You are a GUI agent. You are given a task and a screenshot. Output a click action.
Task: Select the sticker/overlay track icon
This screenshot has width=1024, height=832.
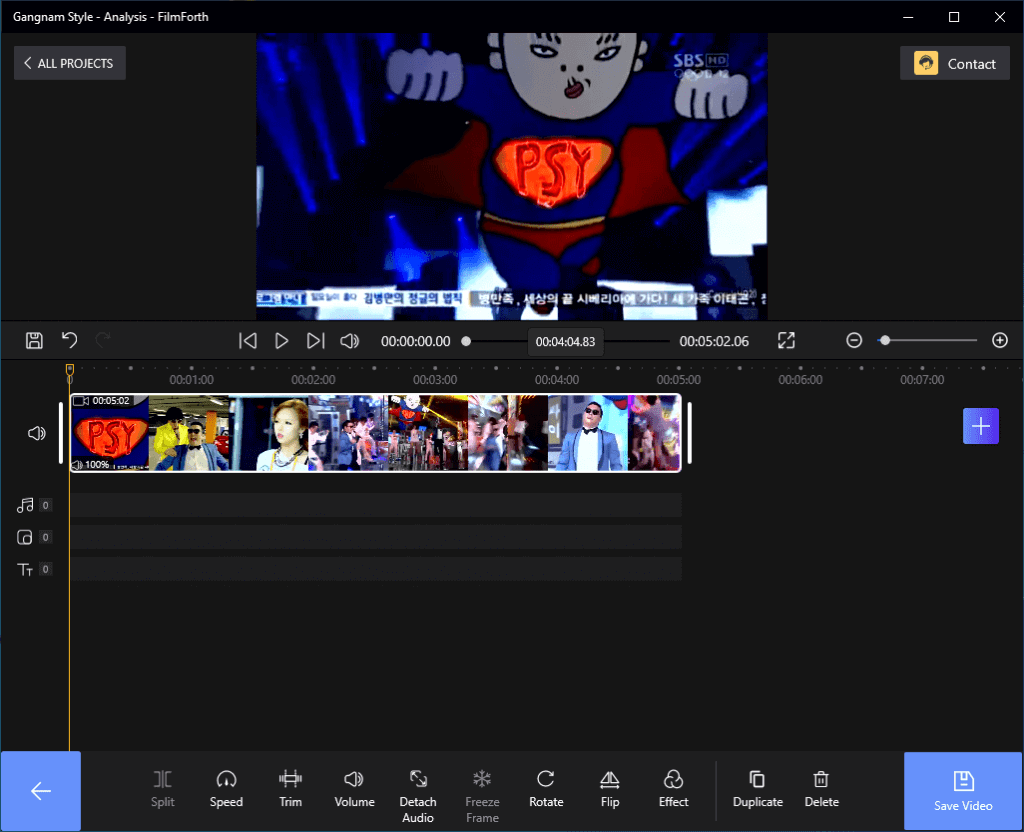tap(25, 537)
